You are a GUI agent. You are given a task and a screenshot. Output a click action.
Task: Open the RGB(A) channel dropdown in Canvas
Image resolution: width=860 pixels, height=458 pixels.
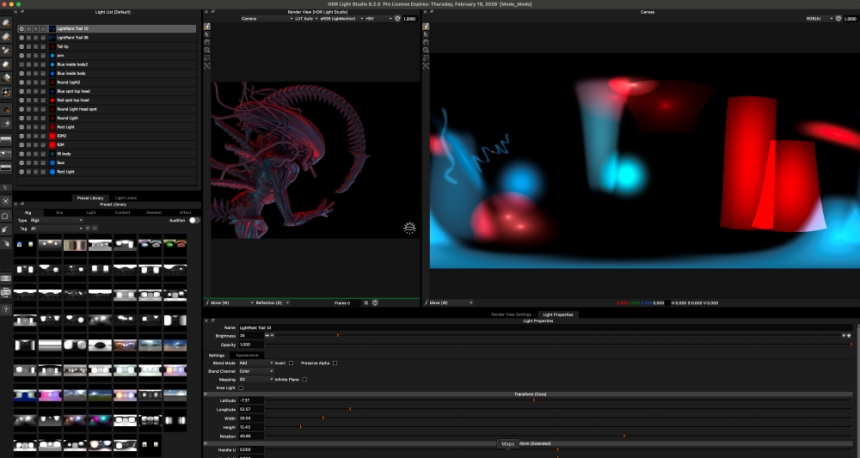(x=819, y=19)
